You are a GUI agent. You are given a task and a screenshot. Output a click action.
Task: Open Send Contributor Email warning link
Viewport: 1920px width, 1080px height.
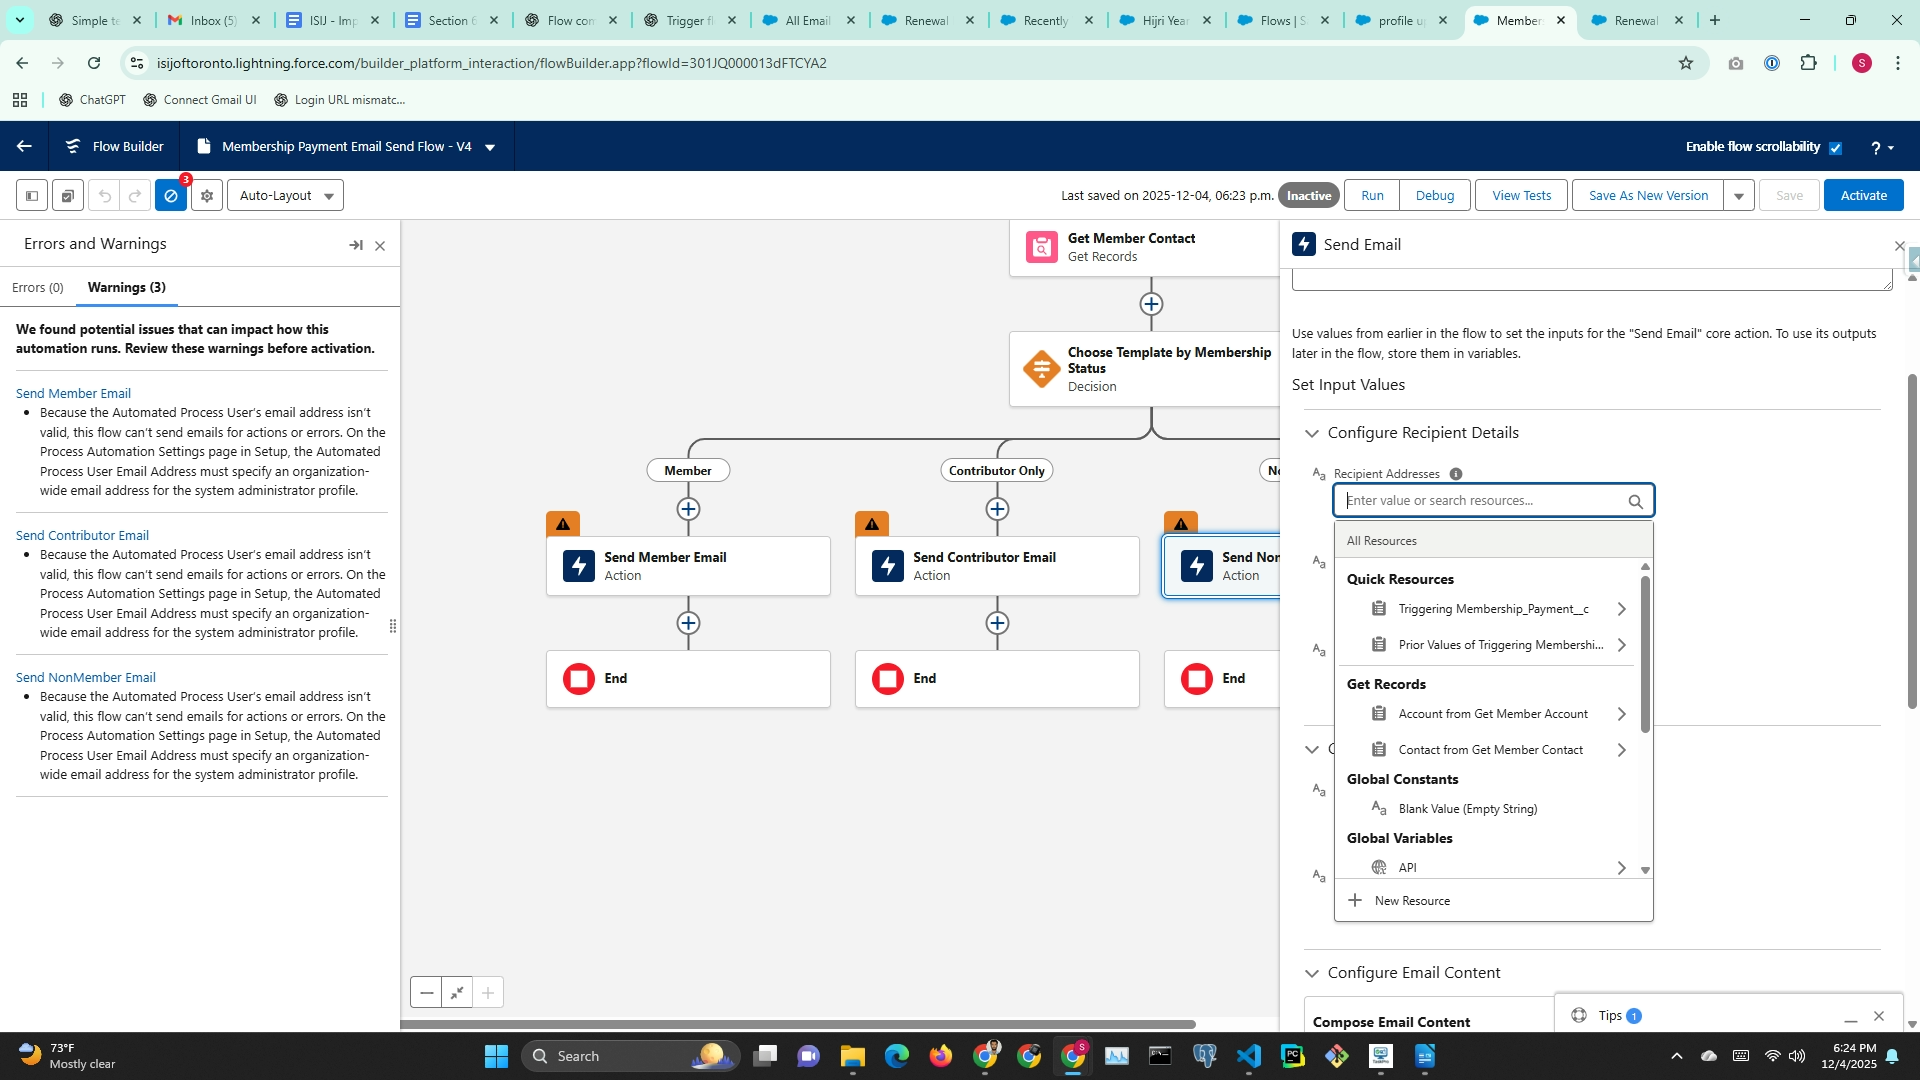click(x=82, y=536)
